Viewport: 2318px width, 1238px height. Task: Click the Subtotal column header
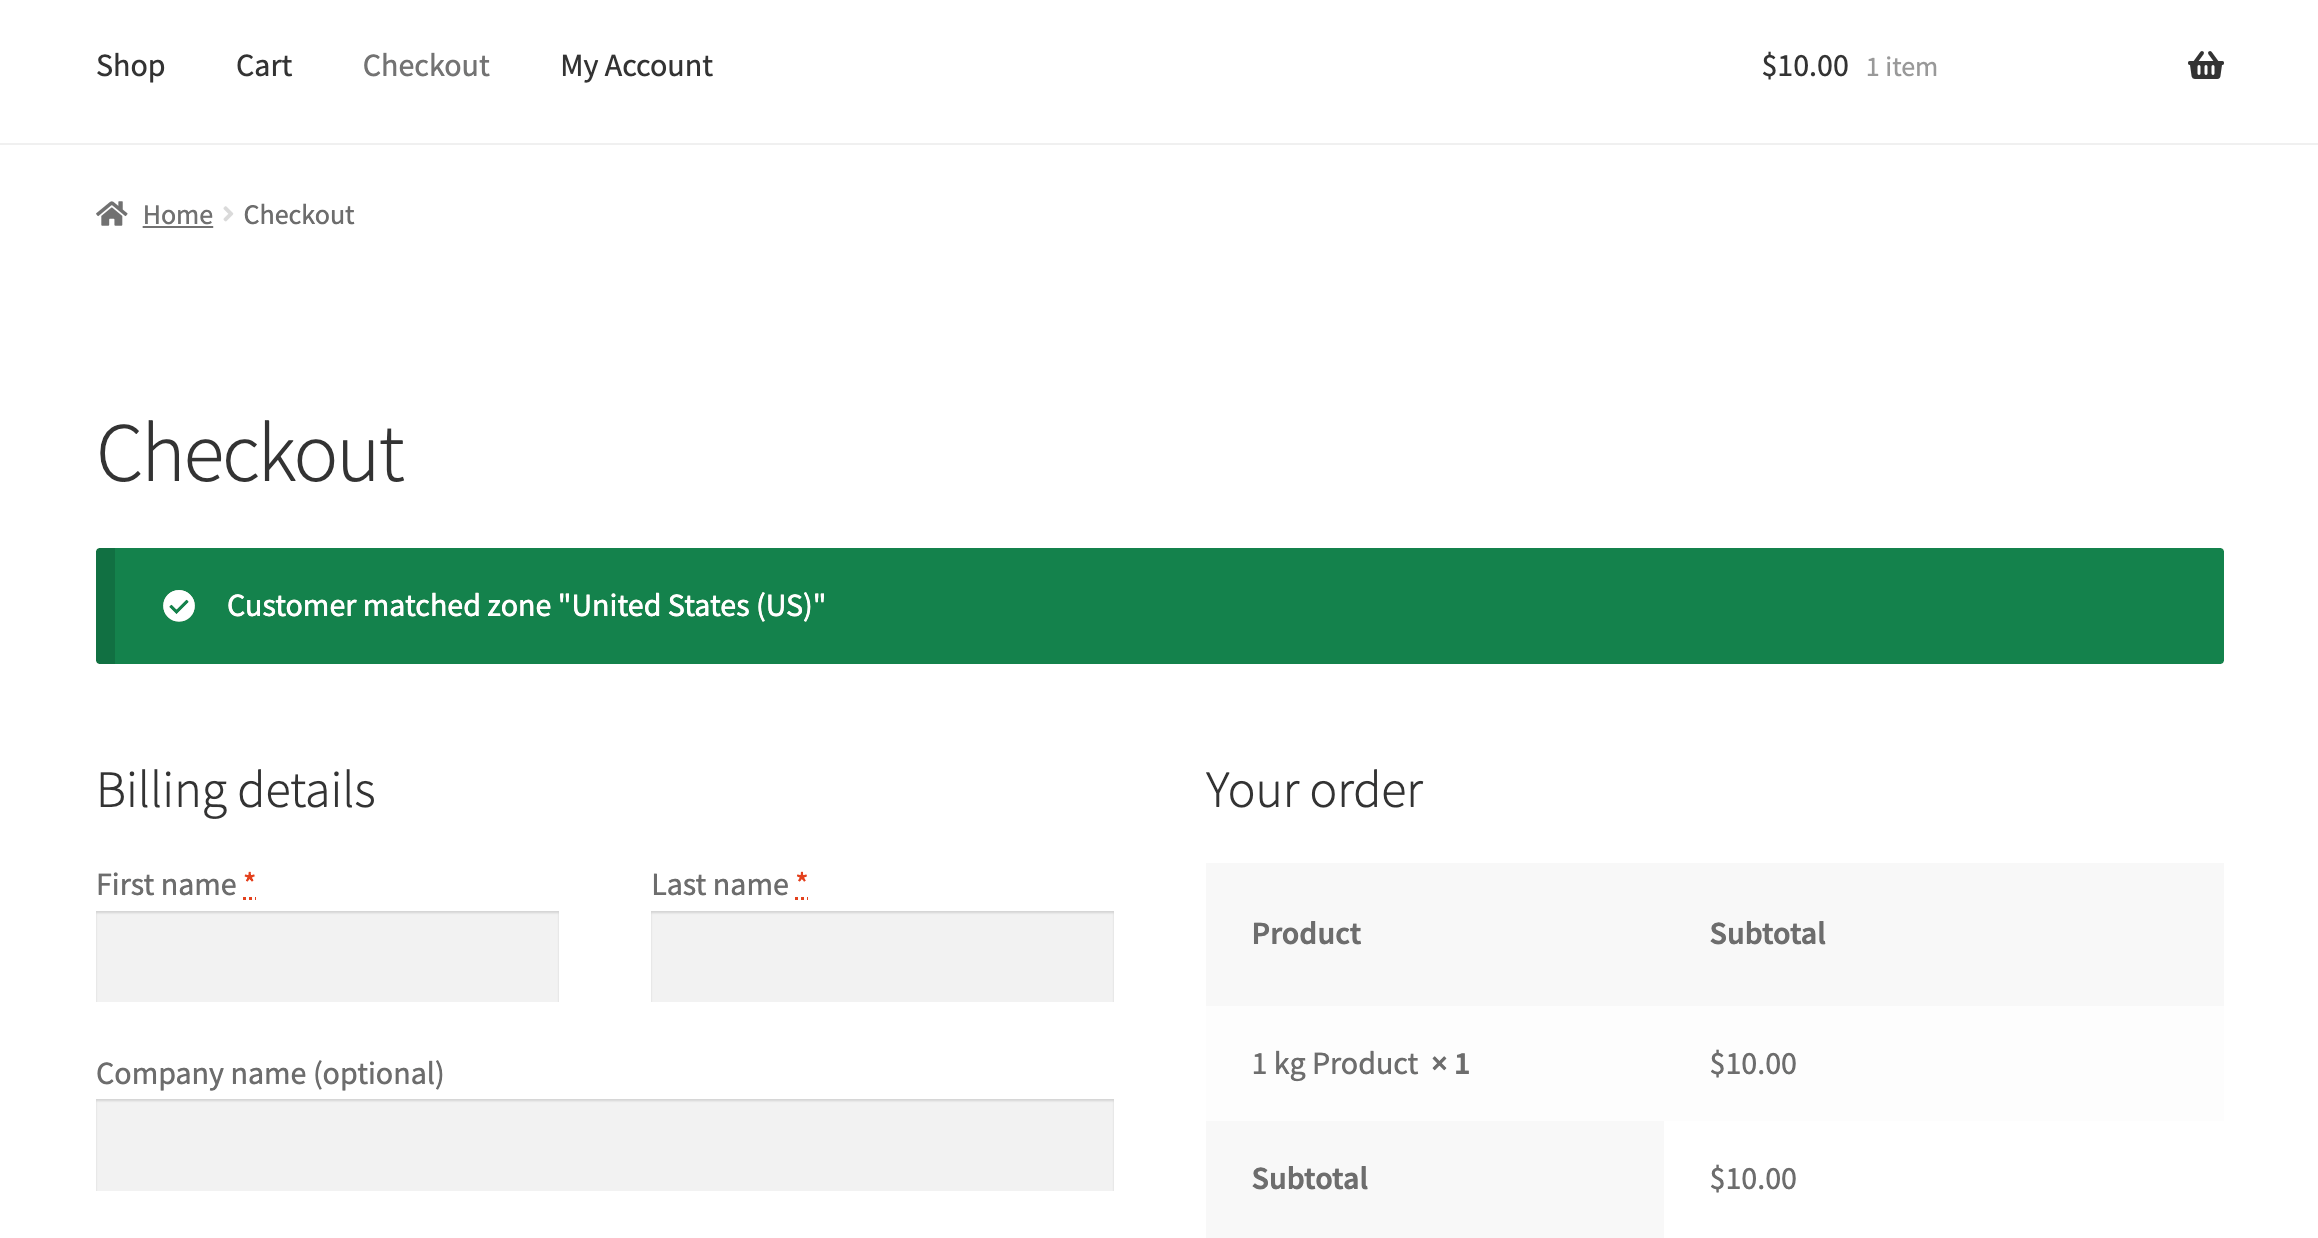[1766, 933]
